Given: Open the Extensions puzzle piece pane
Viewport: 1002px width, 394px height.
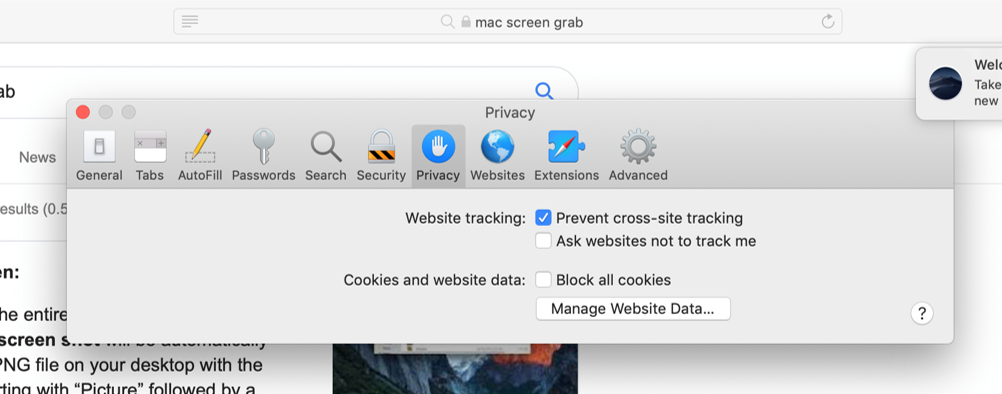Looking at the screenshot, I should pyautogui.click(x=566, y=156).
